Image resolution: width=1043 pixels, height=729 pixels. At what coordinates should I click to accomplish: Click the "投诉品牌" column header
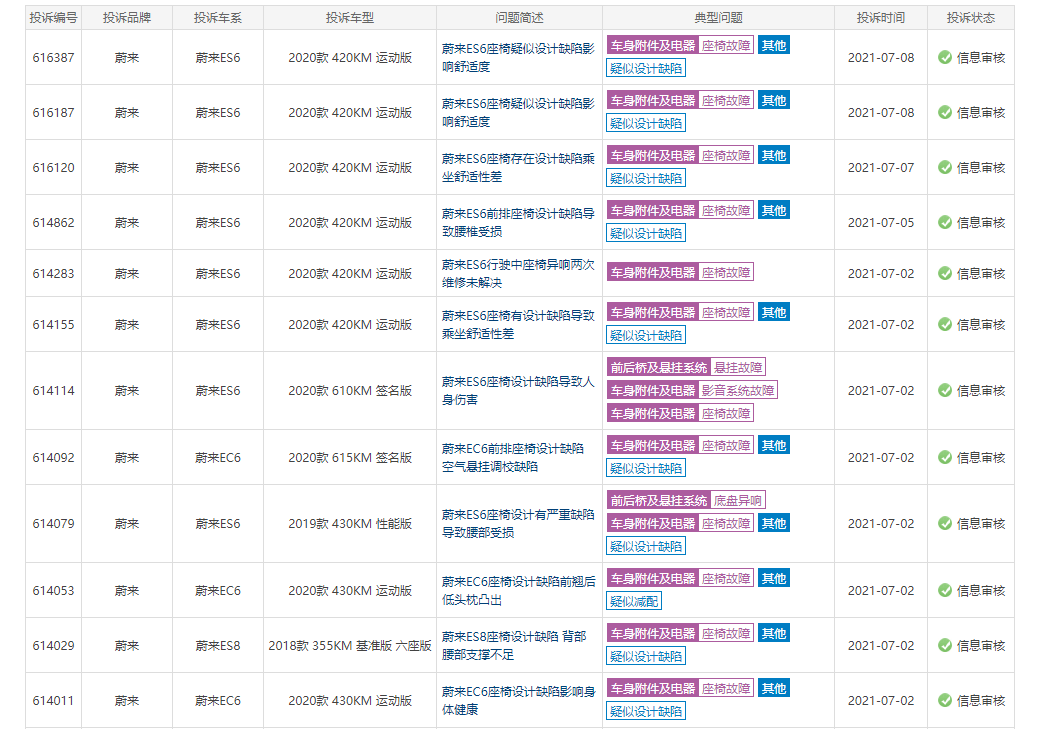(x=126, y=18)
